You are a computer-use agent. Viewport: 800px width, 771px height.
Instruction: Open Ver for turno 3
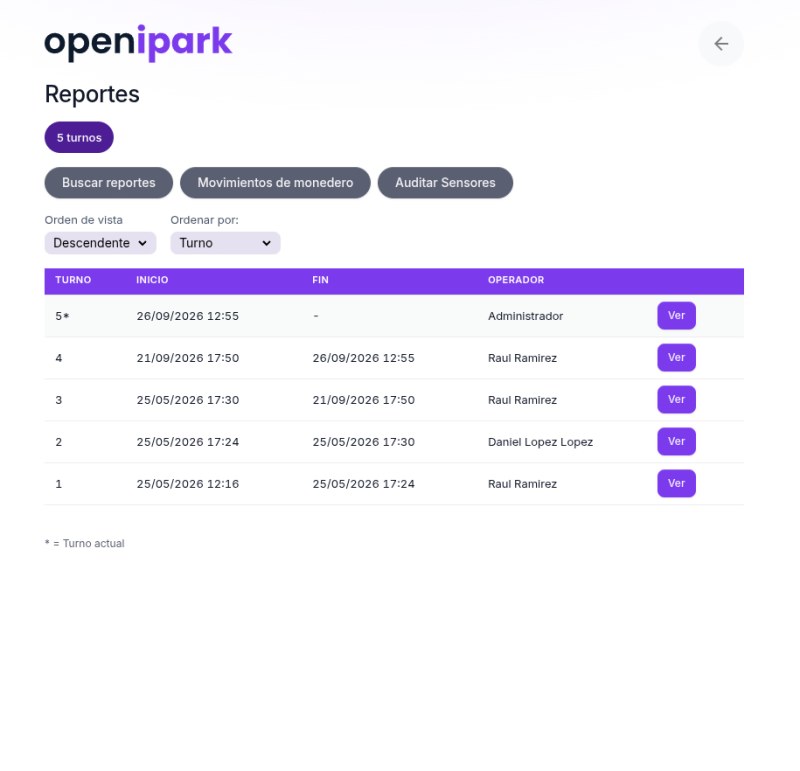click(x=676, y=399)
